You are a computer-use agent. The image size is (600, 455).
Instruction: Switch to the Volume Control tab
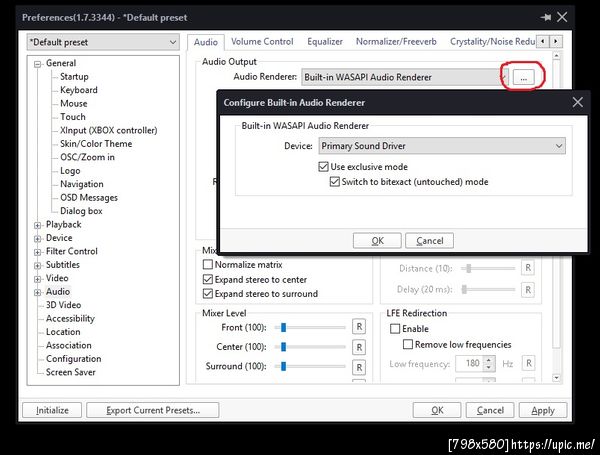(262, 42)
